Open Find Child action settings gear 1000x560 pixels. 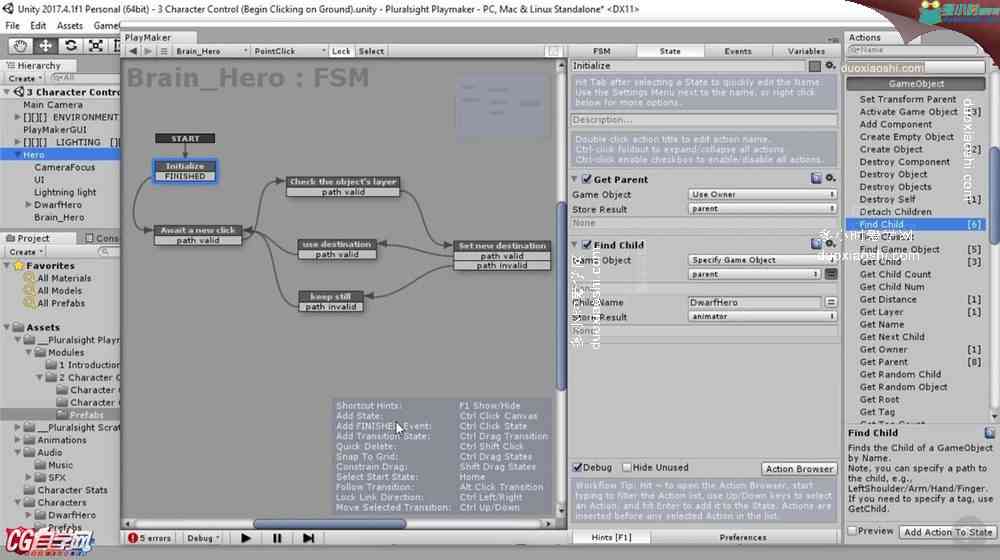coord(830,244)
